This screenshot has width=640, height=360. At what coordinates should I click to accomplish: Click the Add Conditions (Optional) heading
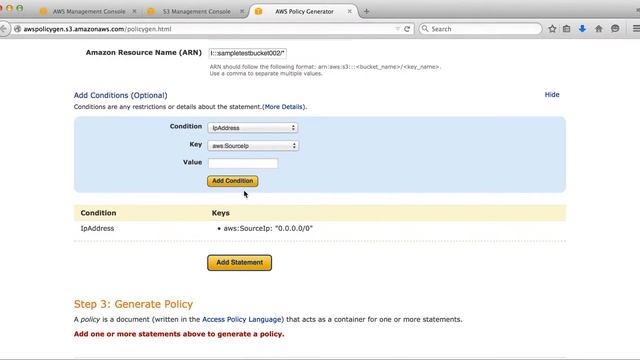120,95
